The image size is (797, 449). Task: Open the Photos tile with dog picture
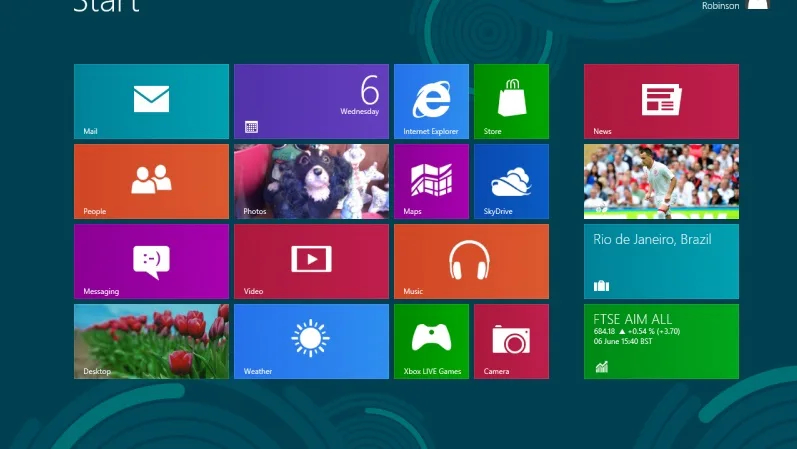(312, 182)
